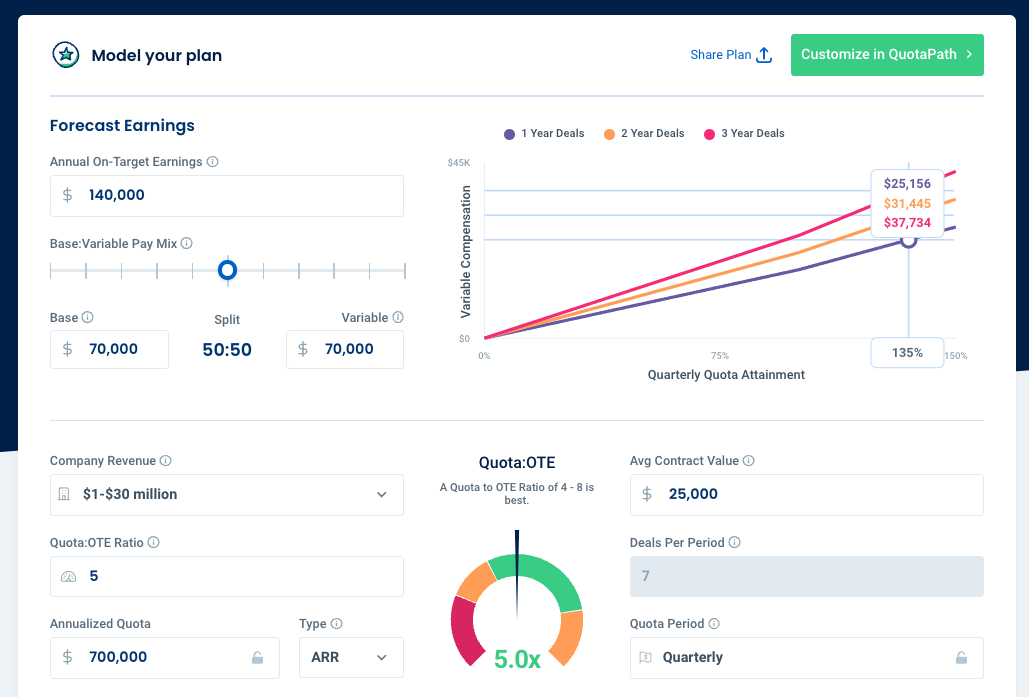
Task: Toggle the Annualized Quota lock icon
Action: (257, 658)
